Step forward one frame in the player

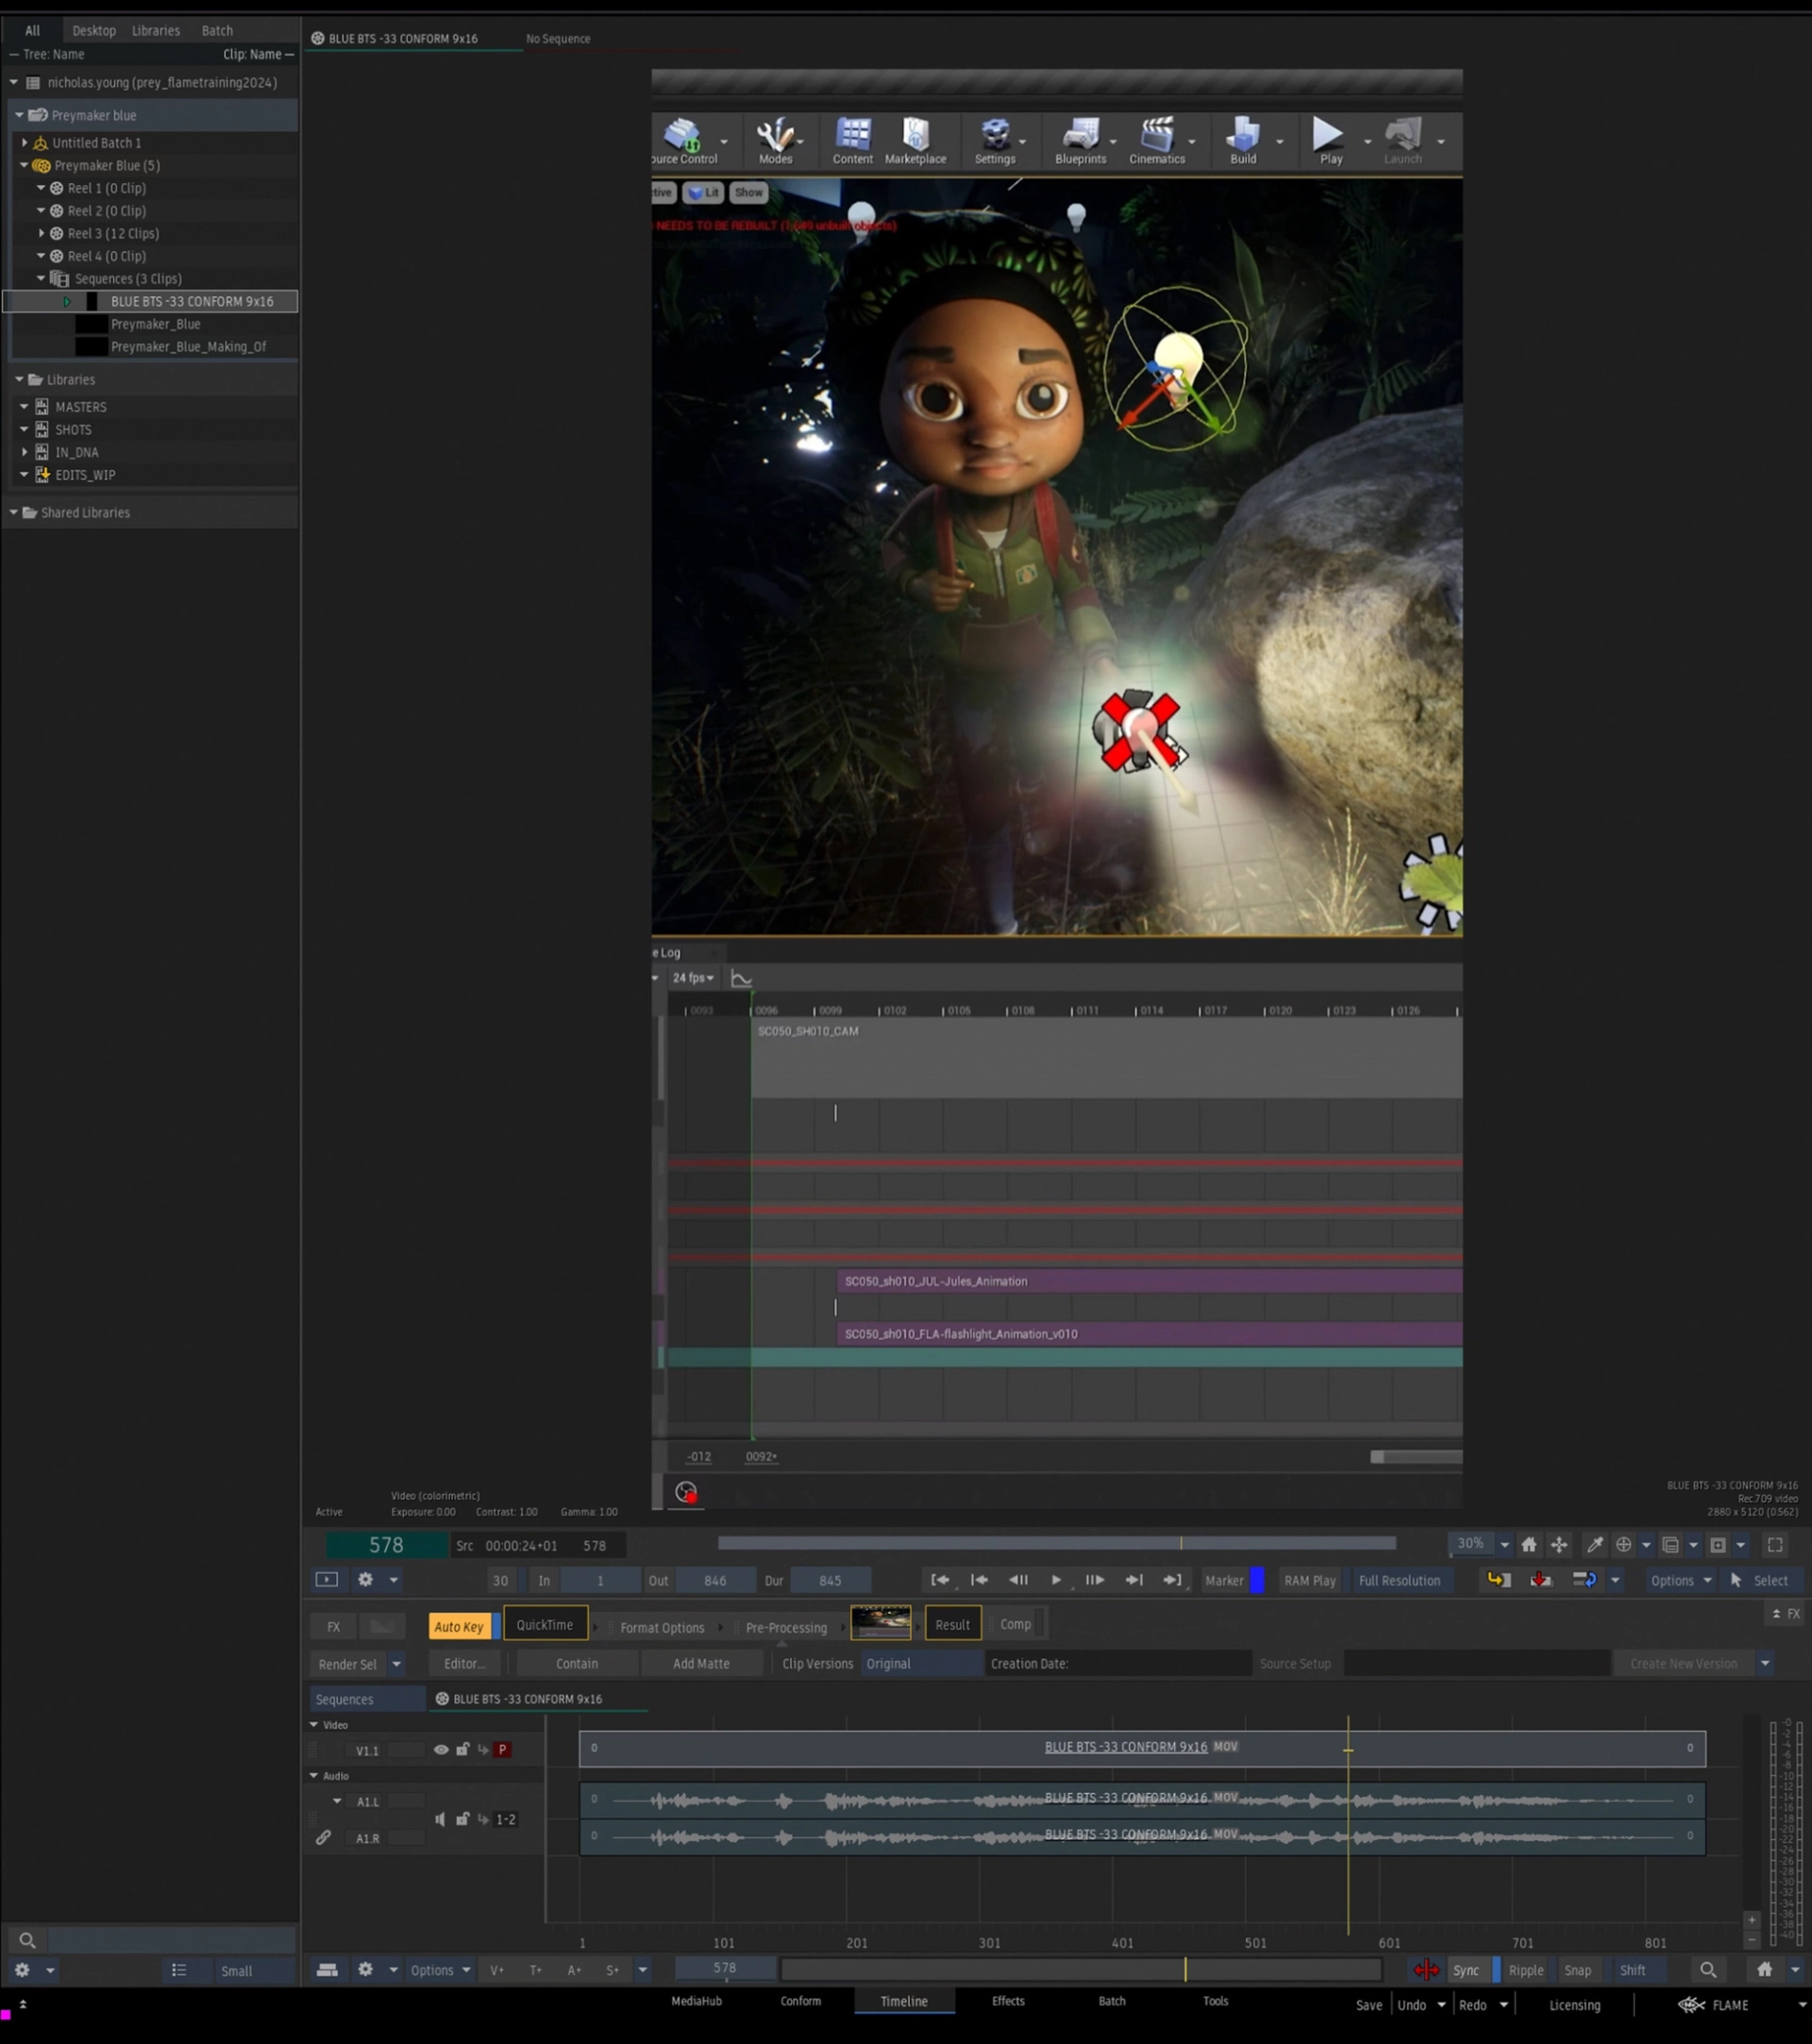point(1095,1580)
